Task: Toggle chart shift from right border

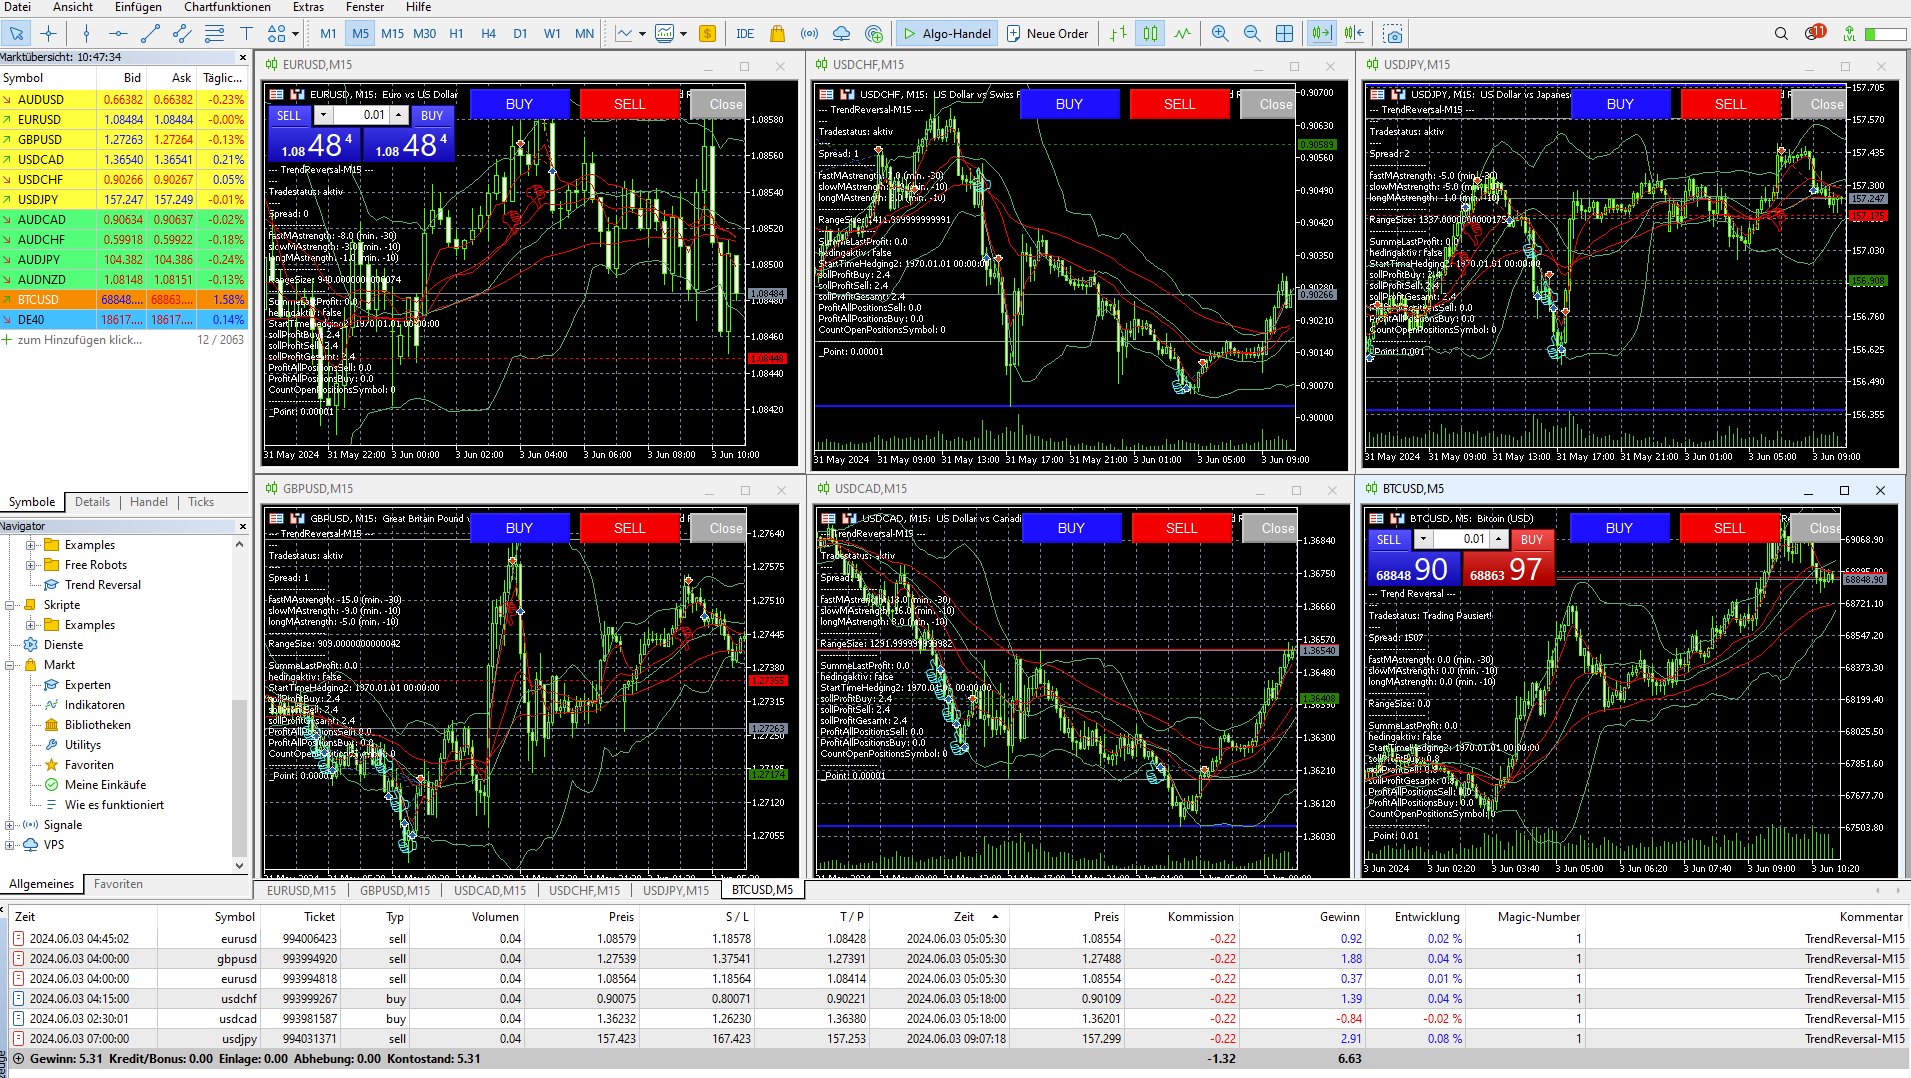Action: 1354,33
